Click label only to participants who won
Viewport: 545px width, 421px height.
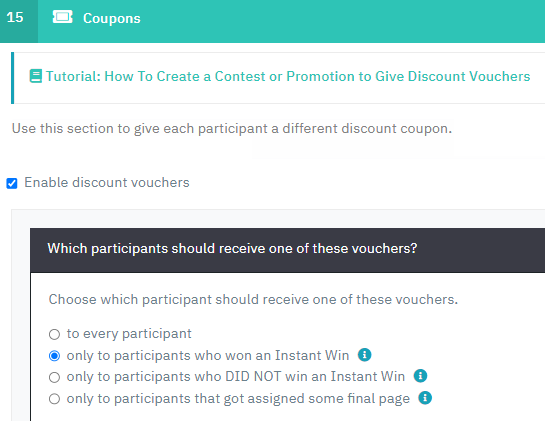click(x=208, y=356)
